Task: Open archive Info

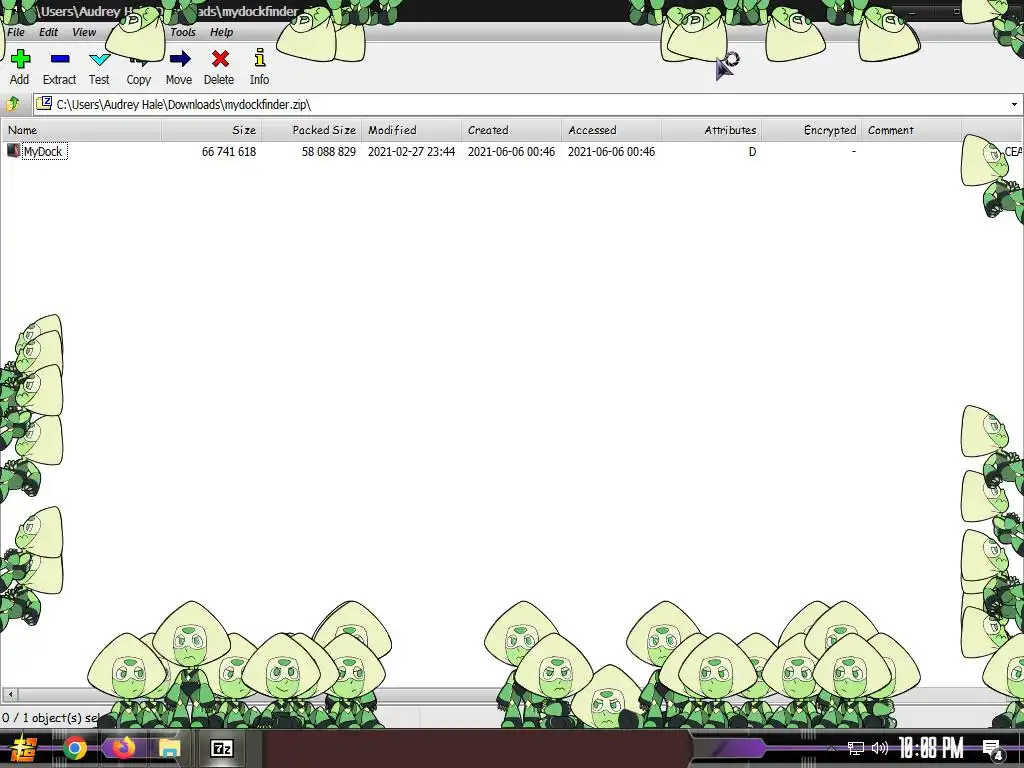Action: pos(259,67)
